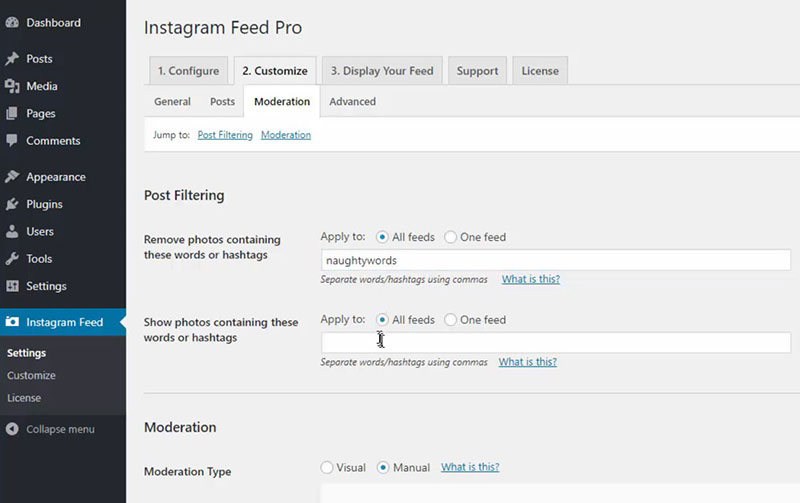800x503 pixels.
Task: Click the Posts pin icon
Action: click(12, 59)
